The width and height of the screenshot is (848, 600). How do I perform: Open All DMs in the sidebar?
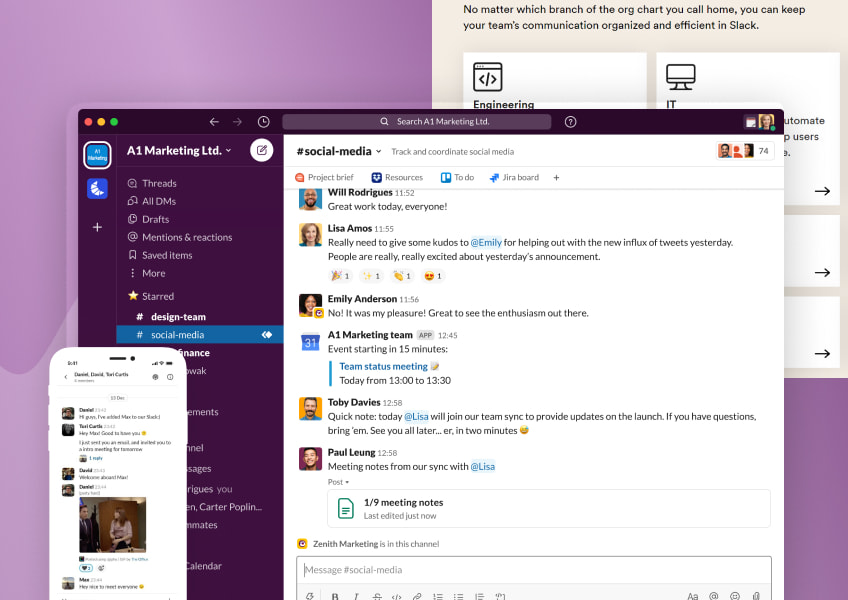[152, 201]
